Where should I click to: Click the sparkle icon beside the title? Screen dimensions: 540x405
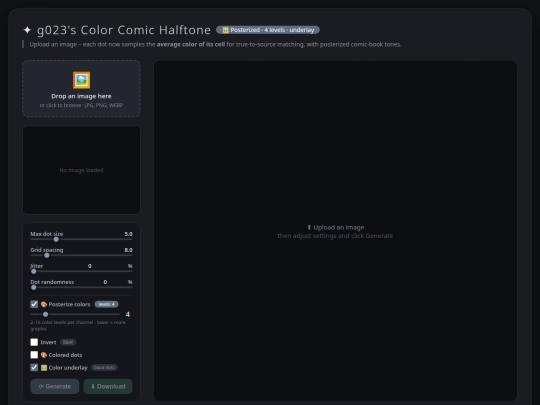pos(27,30)
